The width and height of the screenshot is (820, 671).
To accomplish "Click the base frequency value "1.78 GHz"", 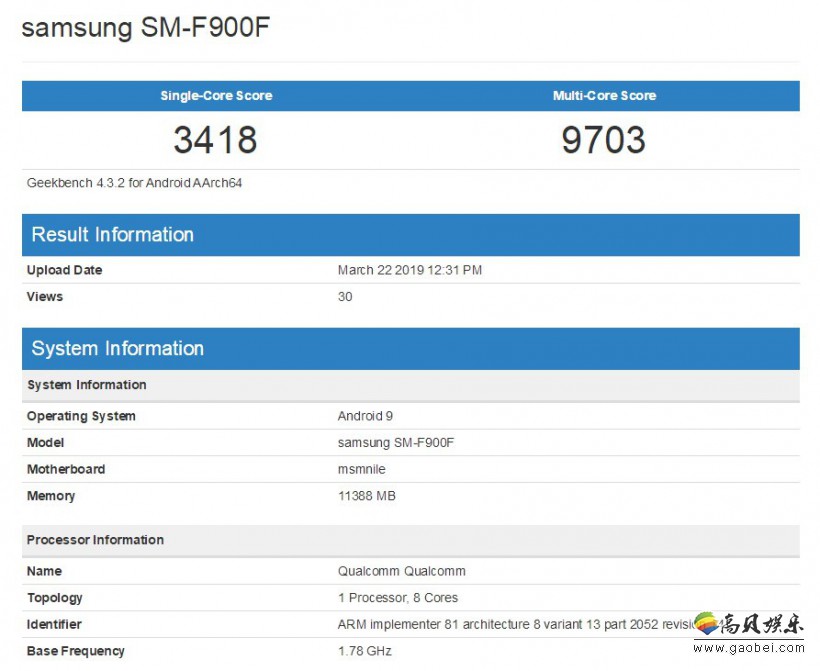I will click(365, 651).
